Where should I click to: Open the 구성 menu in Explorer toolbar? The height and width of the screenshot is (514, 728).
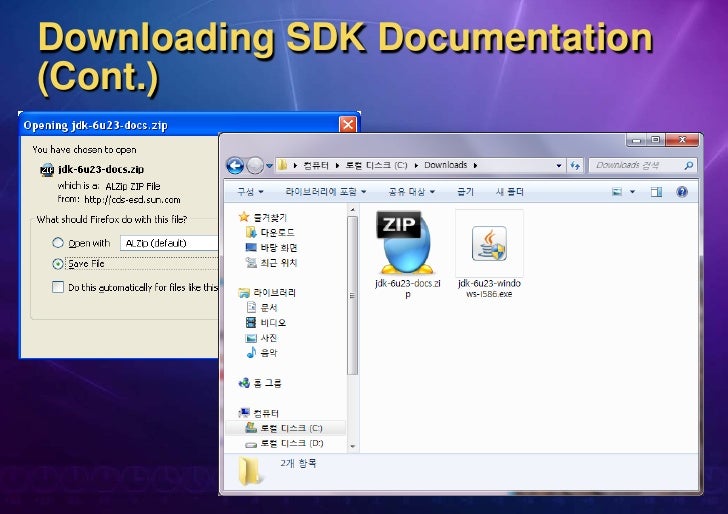[x=250, y=192]
